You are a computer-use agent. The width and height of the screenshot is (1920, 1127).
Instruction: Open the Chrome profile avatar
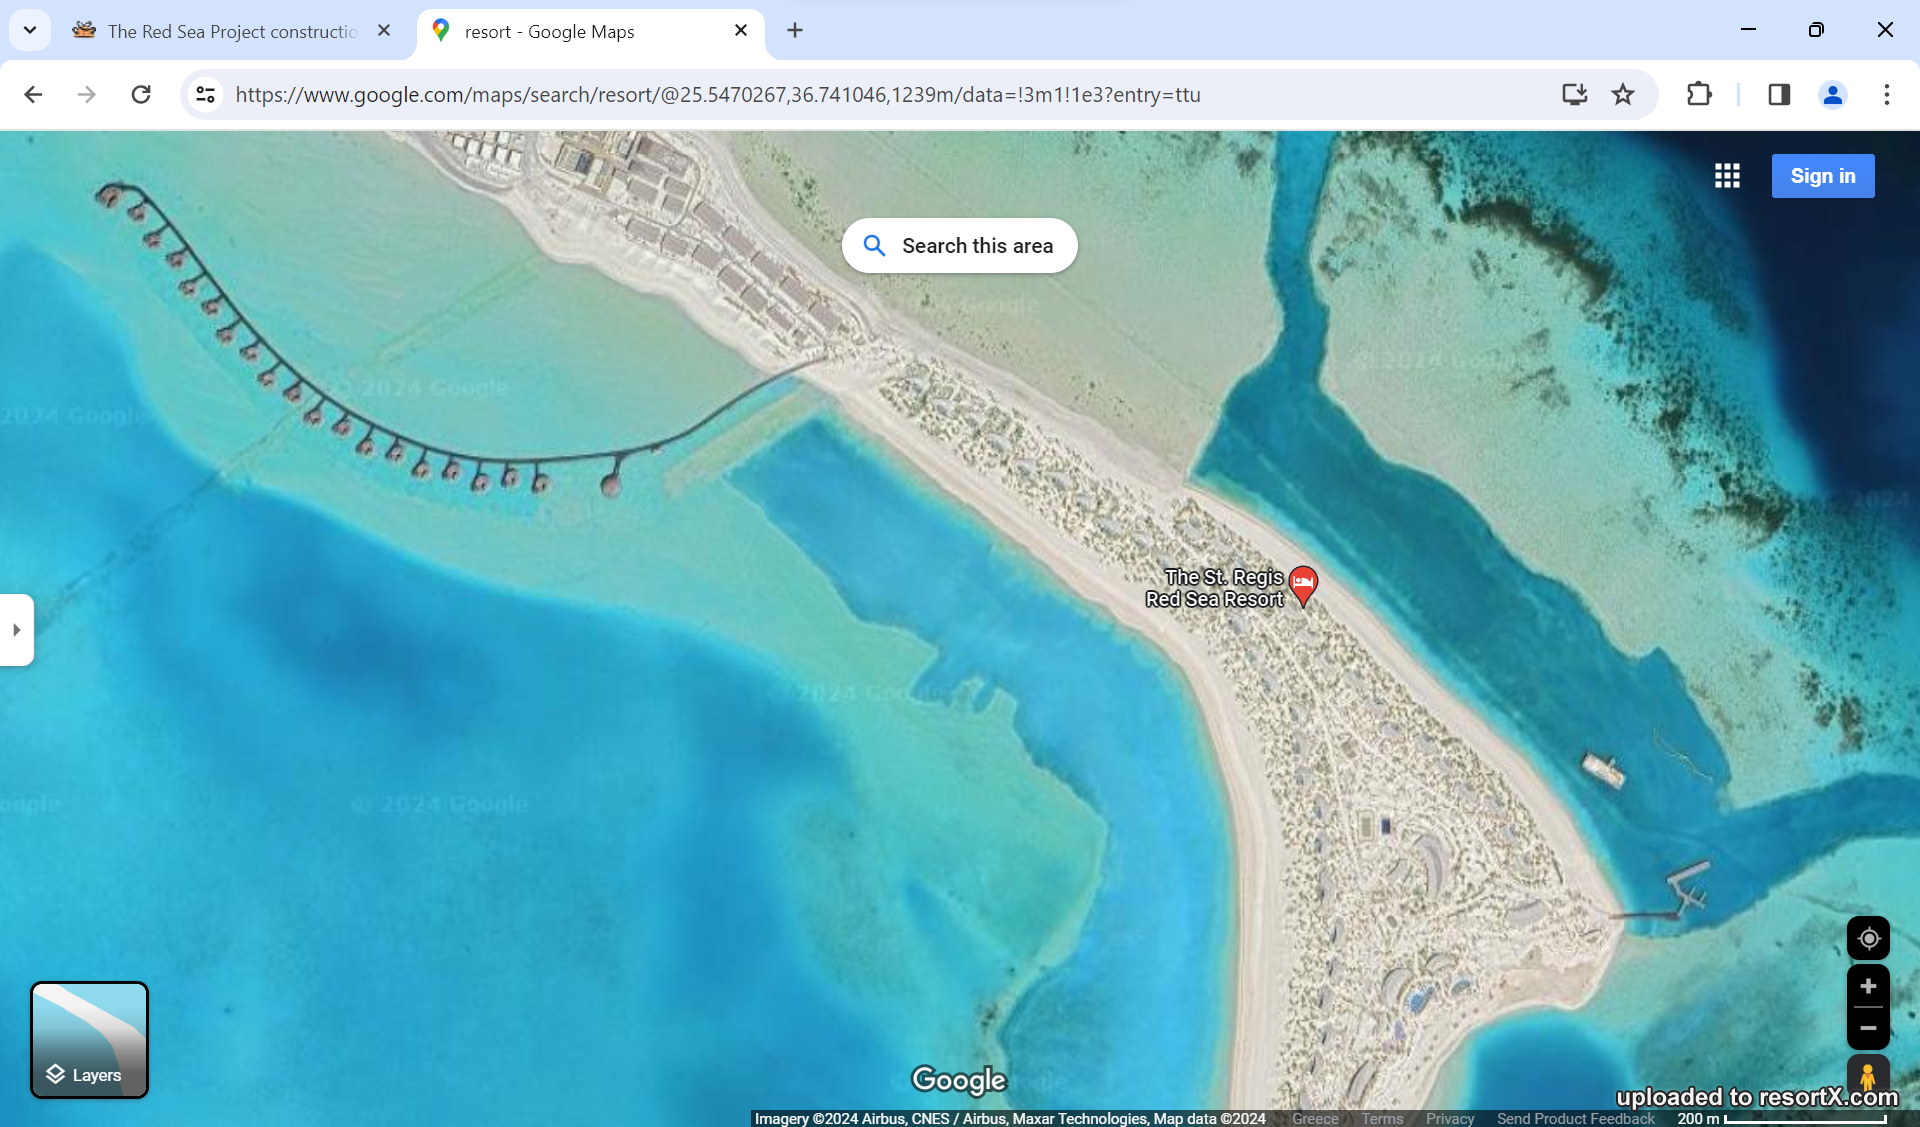point(1832,94)
